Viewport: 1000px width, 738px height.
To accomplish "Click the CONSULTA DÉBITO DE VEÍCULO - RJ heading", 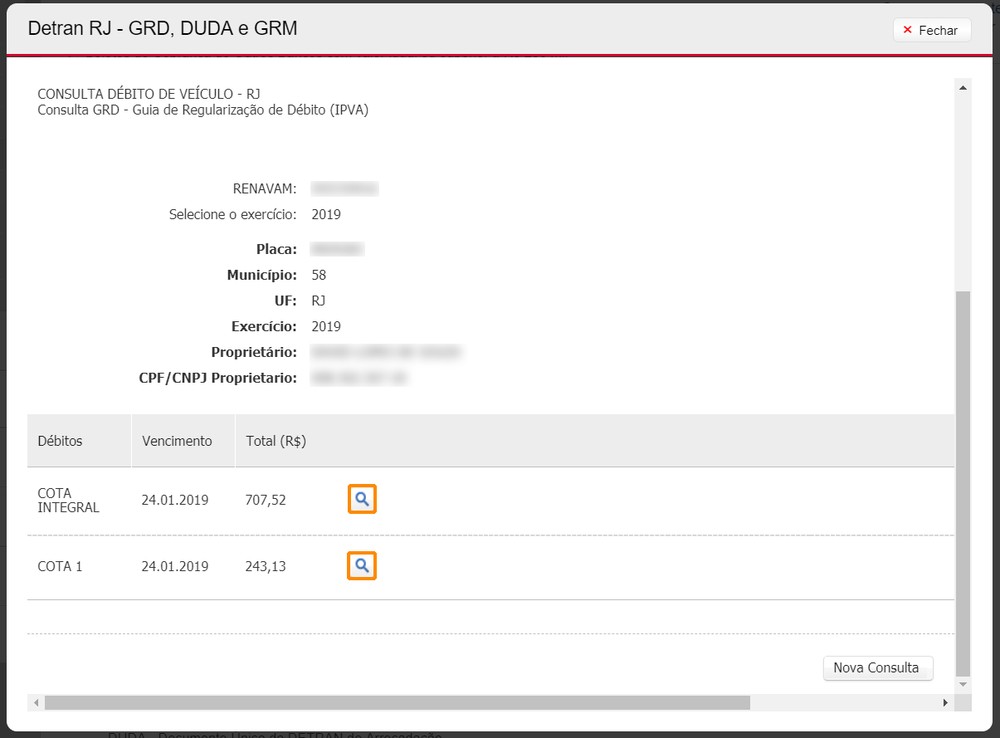I will 149,94.
